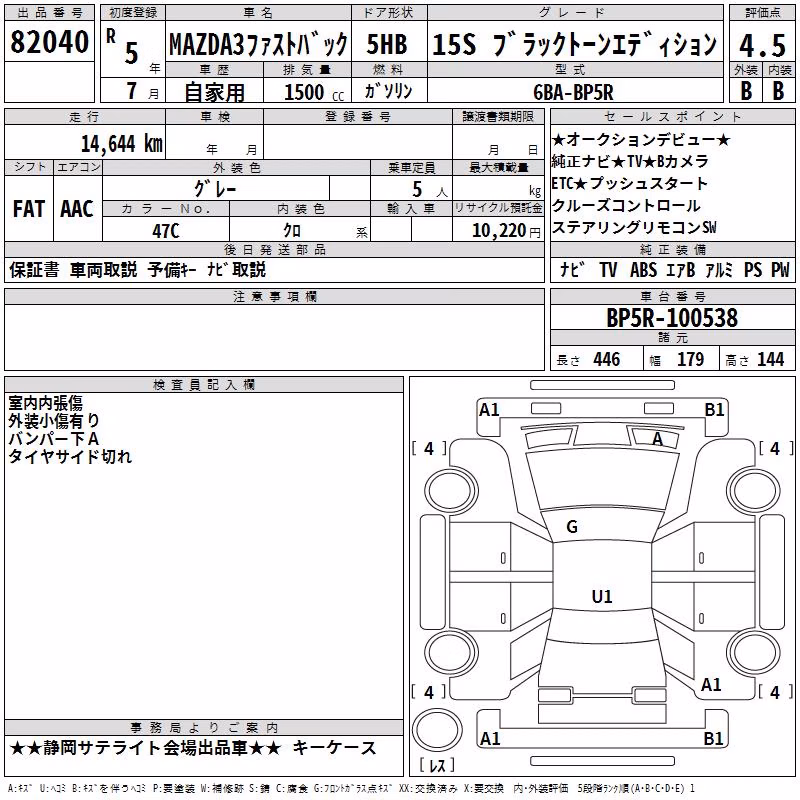Viewport: 800px width, 800px height.
Task: Click the アルミ equipment label
Action: tap(719, 270)
